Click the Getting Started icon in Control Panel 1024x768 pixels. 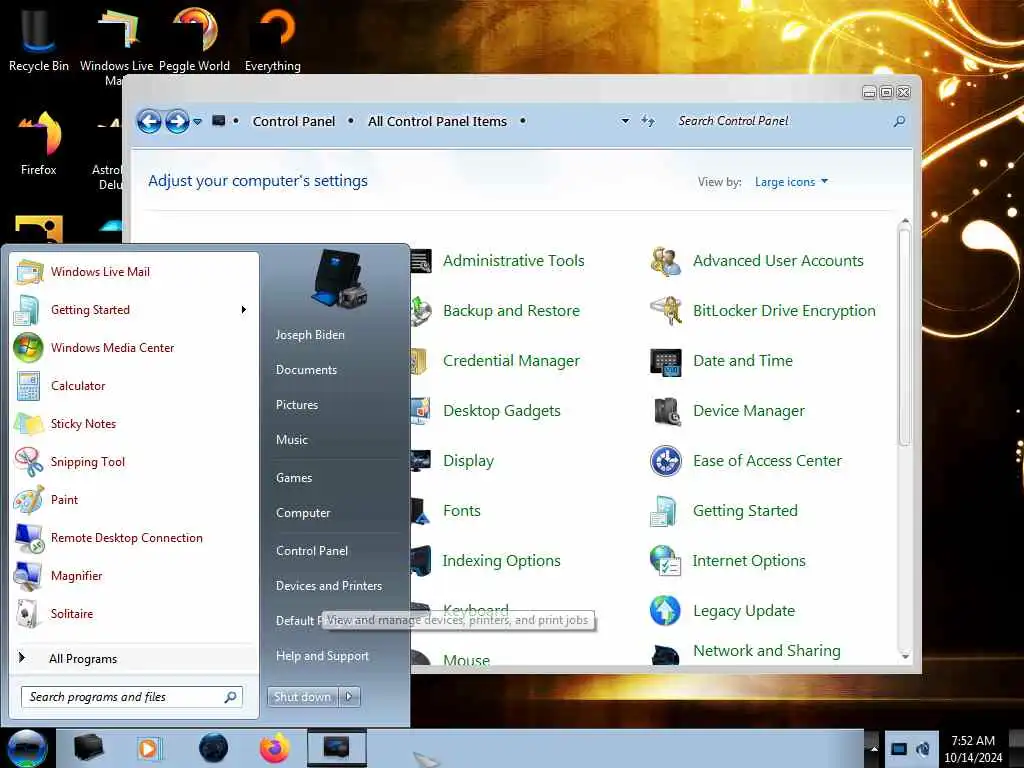(664, 511)
